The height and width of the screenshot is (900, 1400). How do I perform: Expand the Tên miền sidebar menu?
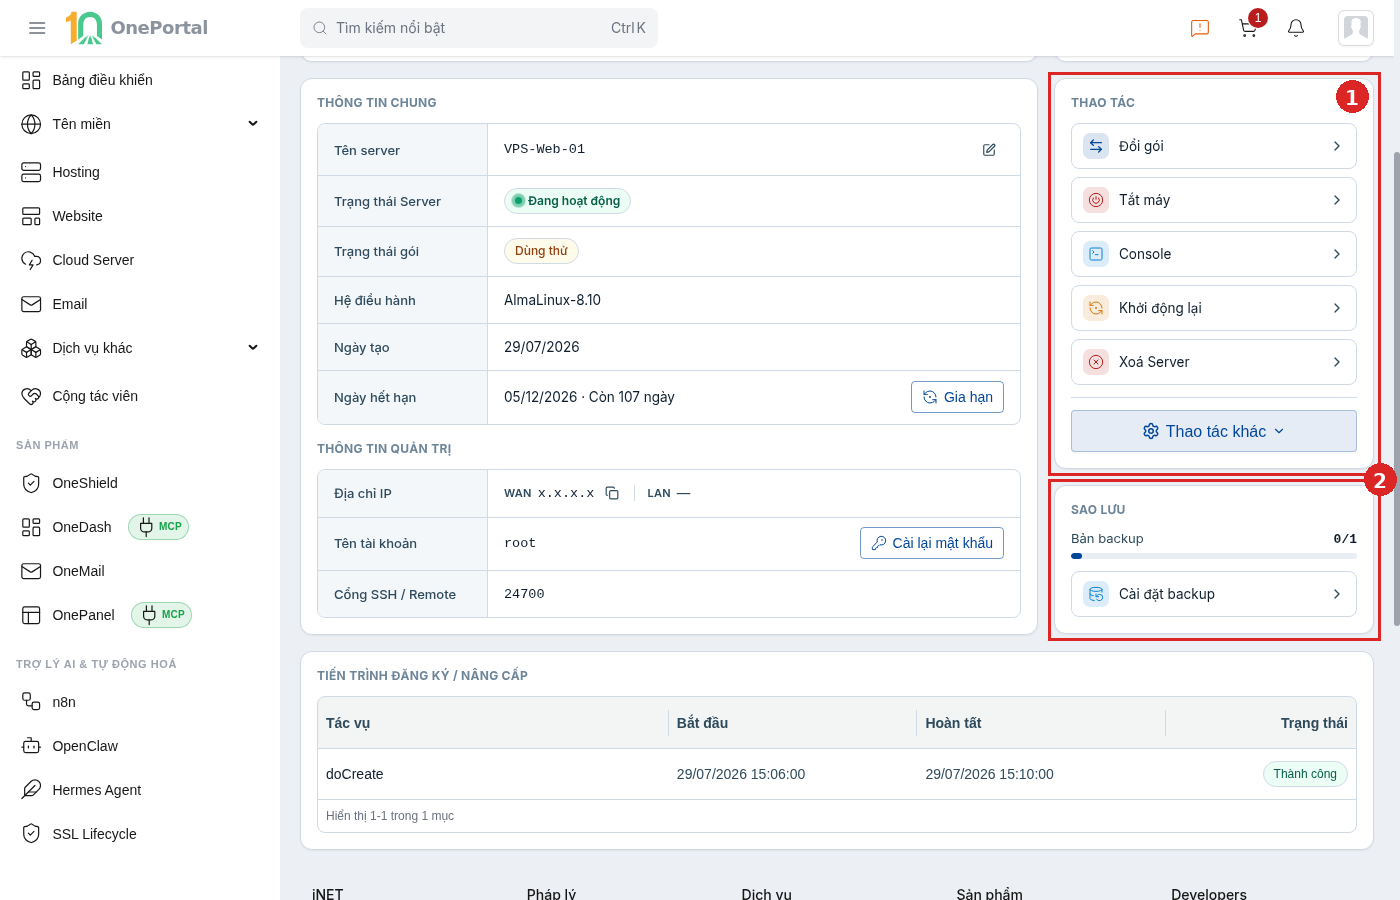coord(140,124)
